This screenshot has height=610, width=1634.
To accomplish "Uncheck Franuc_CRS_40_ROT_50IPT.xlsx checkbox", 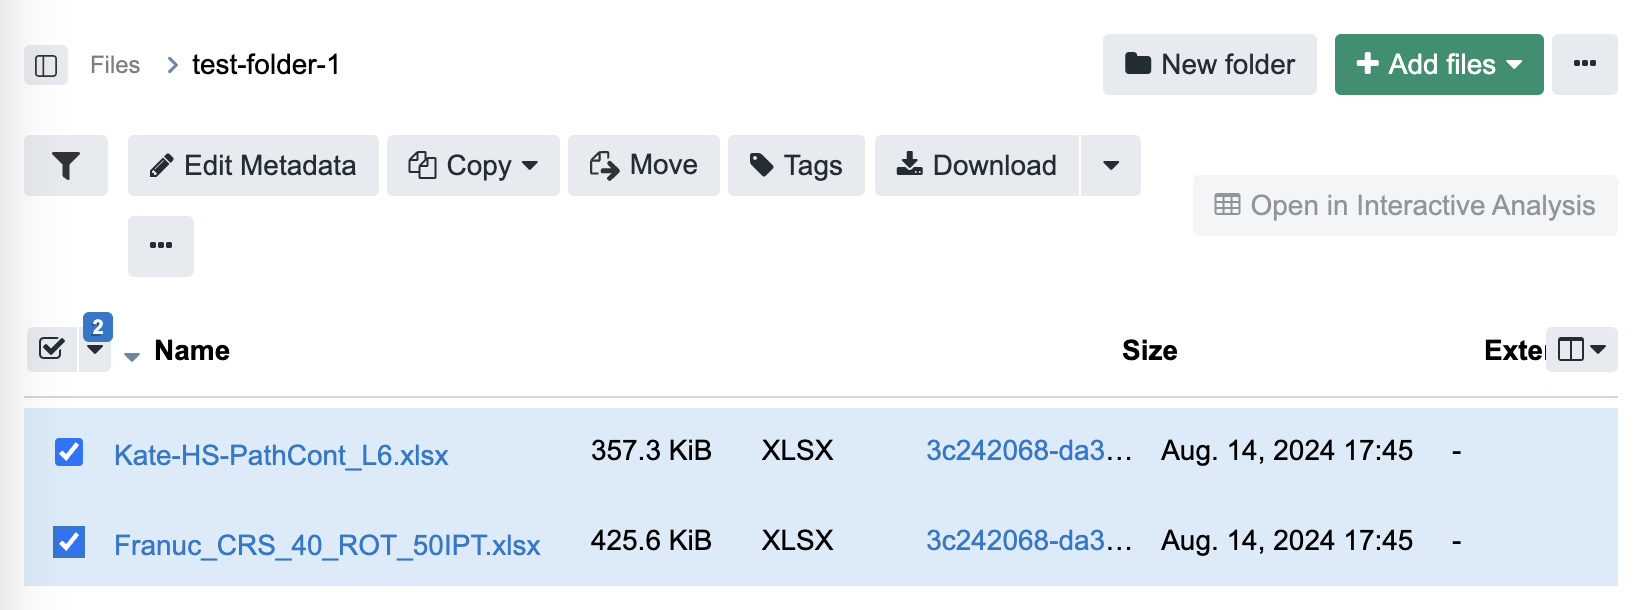I will click(69, 542).
